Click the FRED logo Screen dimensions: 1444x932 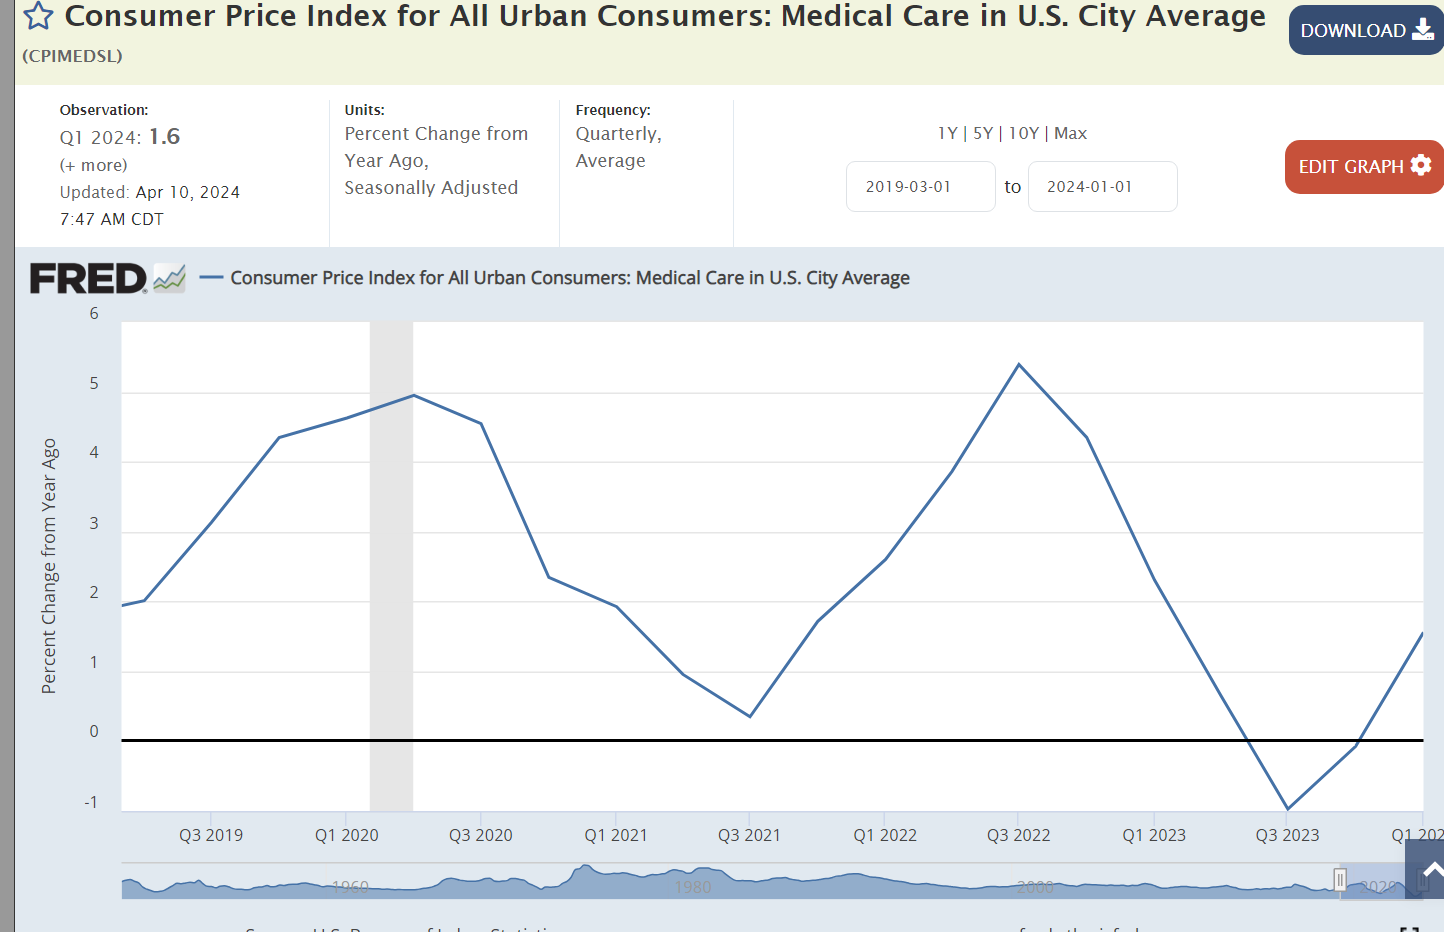[x=88, y=279]
